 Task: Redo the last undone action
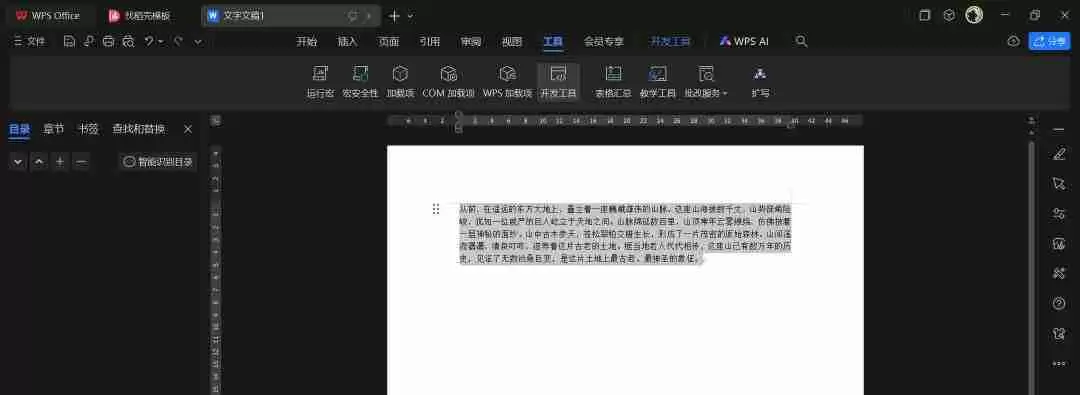click(178, 41)
